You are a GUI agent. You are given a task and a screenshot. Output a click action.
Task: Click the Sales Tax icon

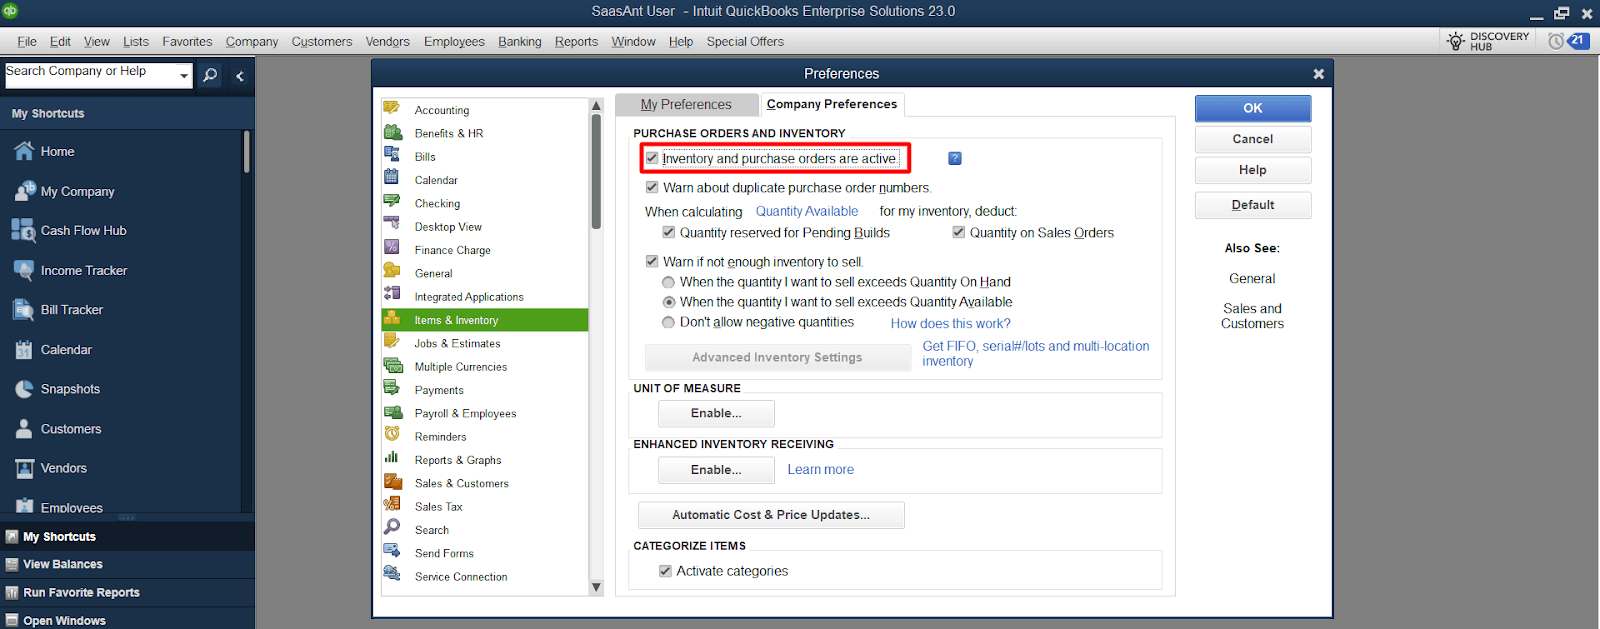click(392, 504)
